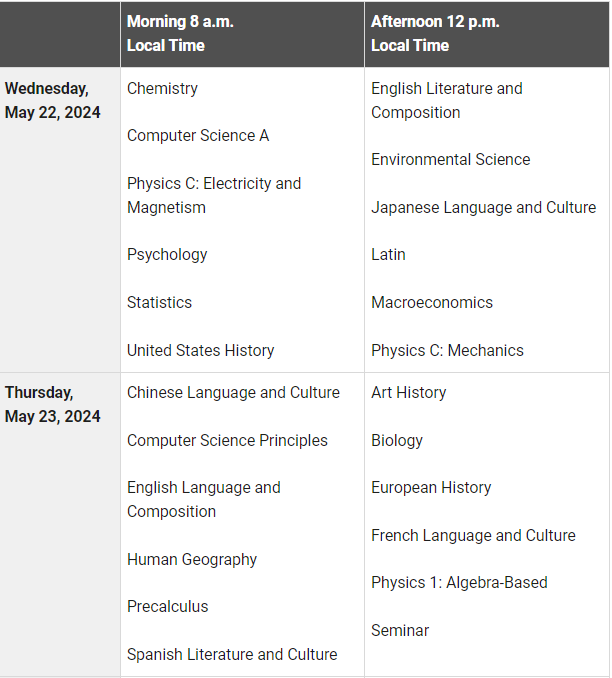Click the Latin exam entry
The image size is (612, 678).
point(388,255)
